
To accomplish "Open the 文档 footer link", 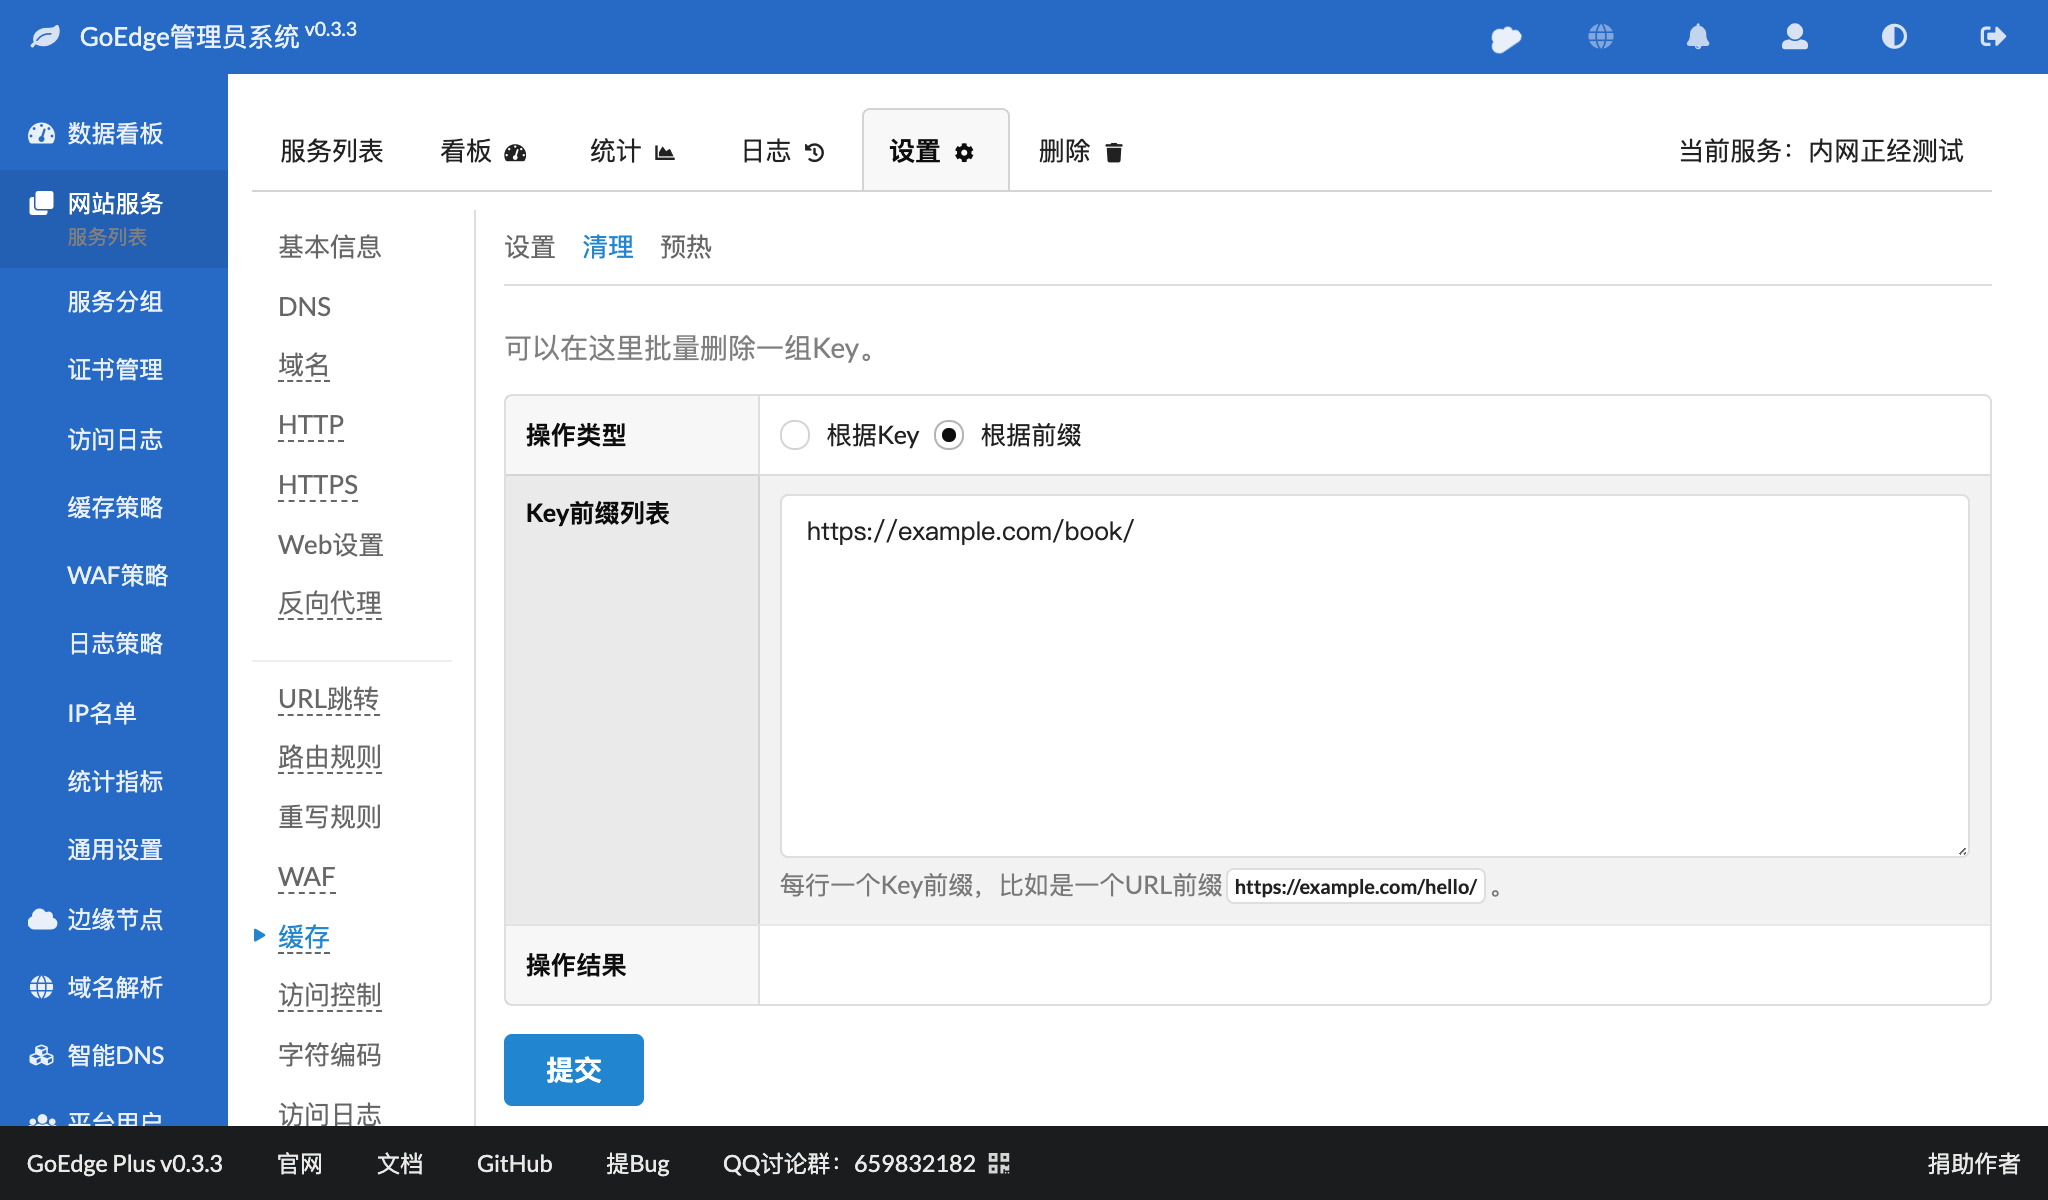I will point(400,1163).
